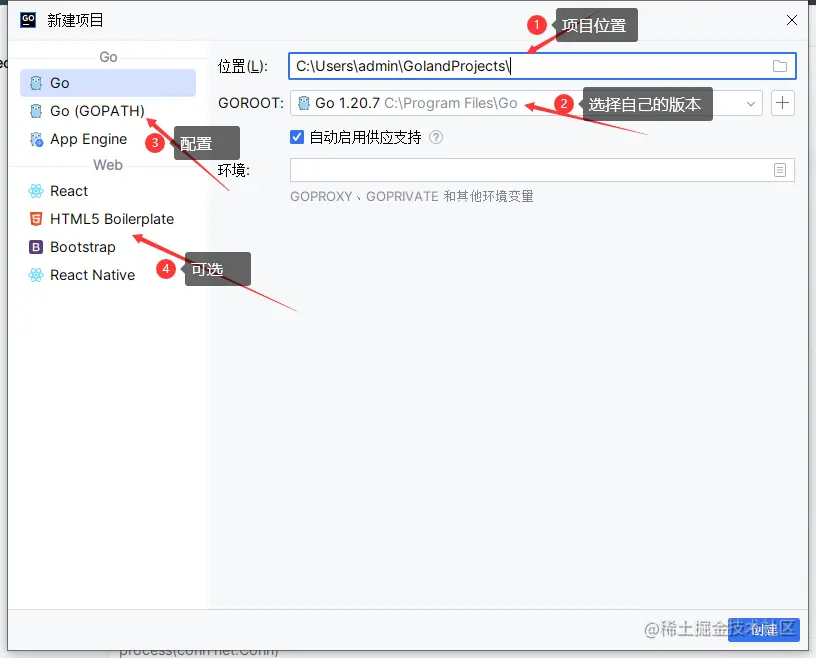Close the 新建项目 dialog

coord(792,20)
